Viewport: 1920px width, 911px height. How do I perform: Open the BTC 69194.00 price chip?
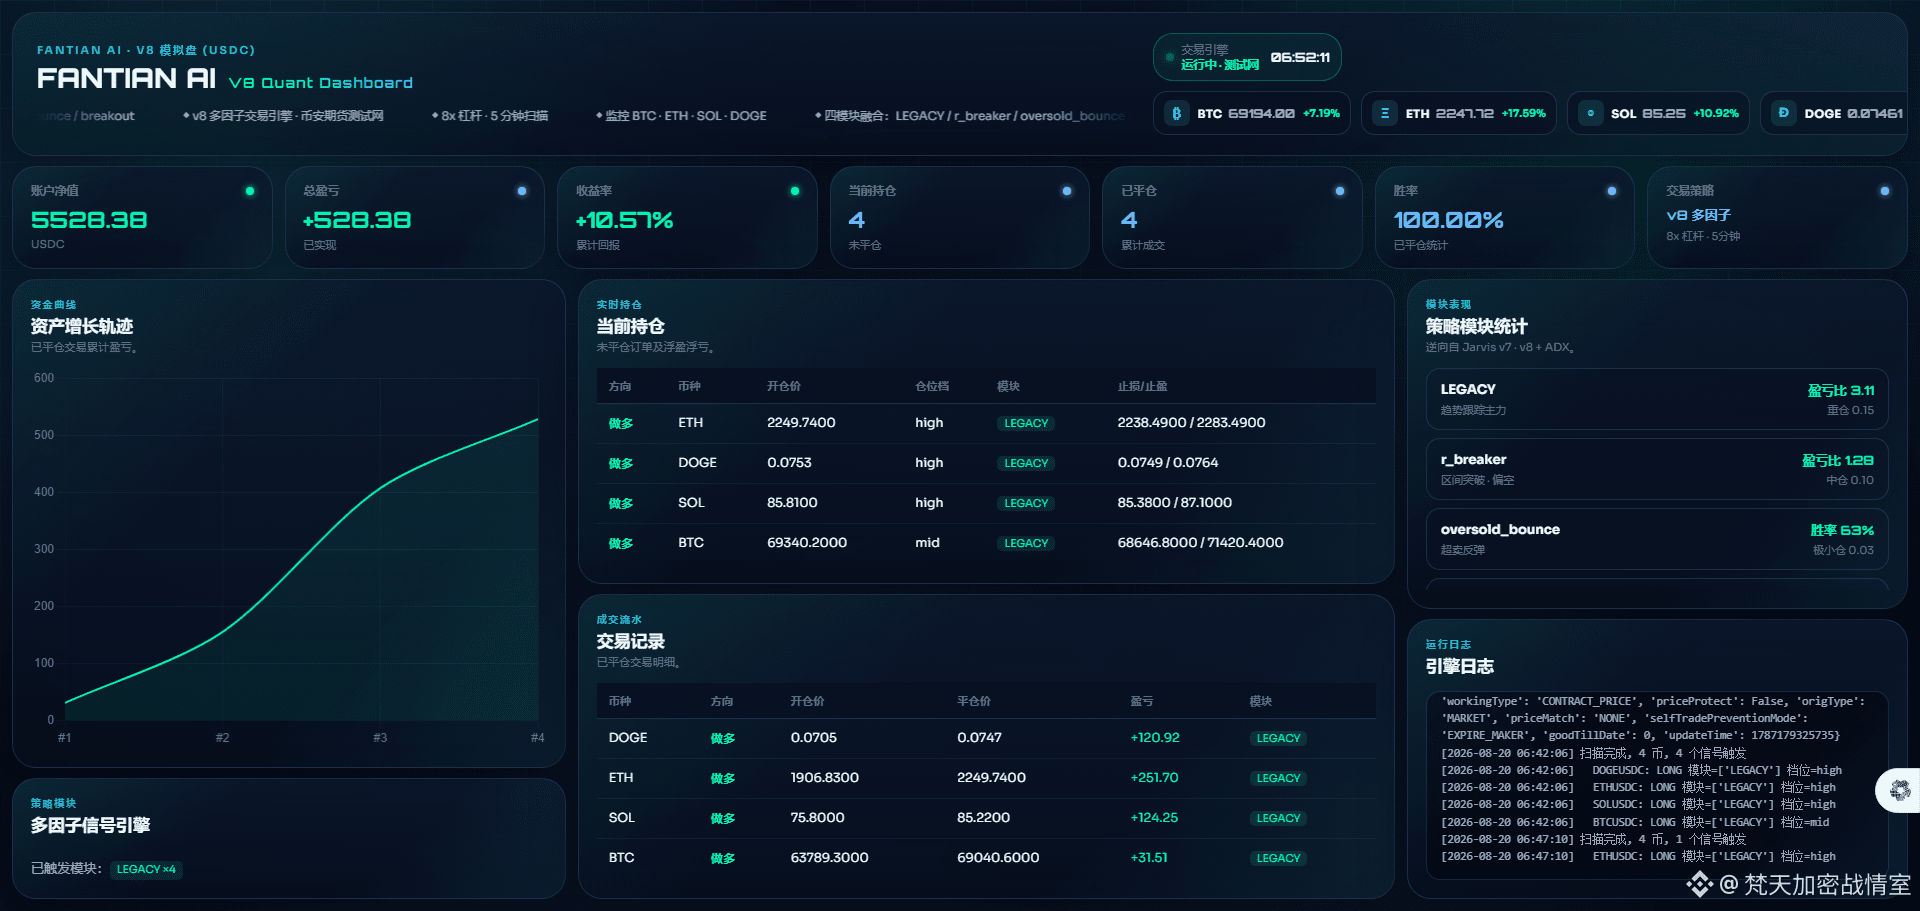point(1252,114)
